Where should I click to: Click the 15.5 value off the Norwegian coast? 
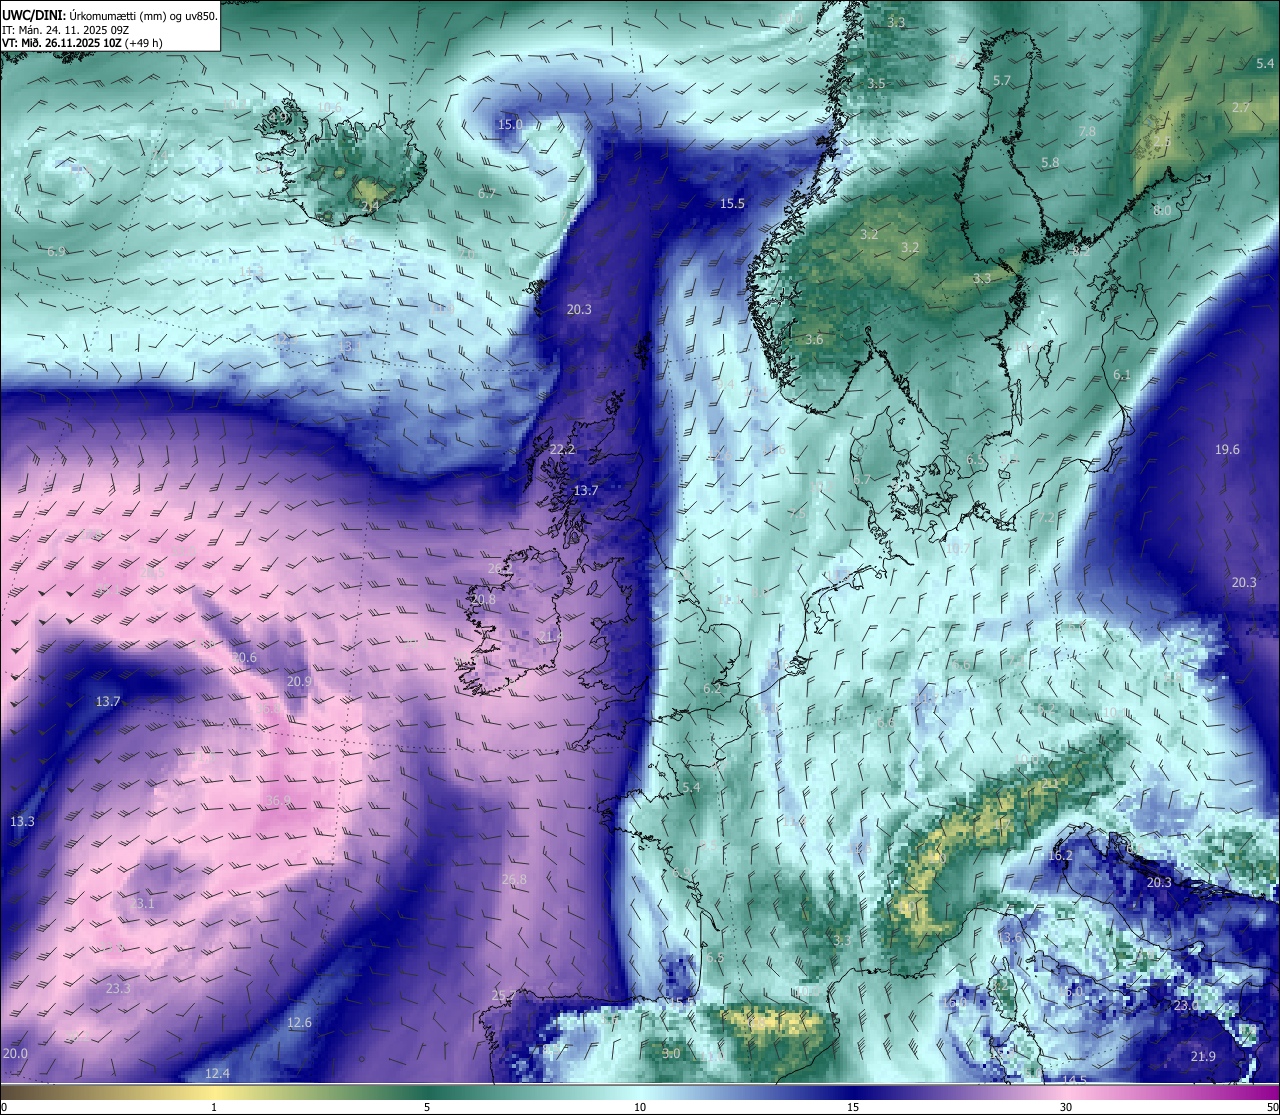(x=732, y=203)
